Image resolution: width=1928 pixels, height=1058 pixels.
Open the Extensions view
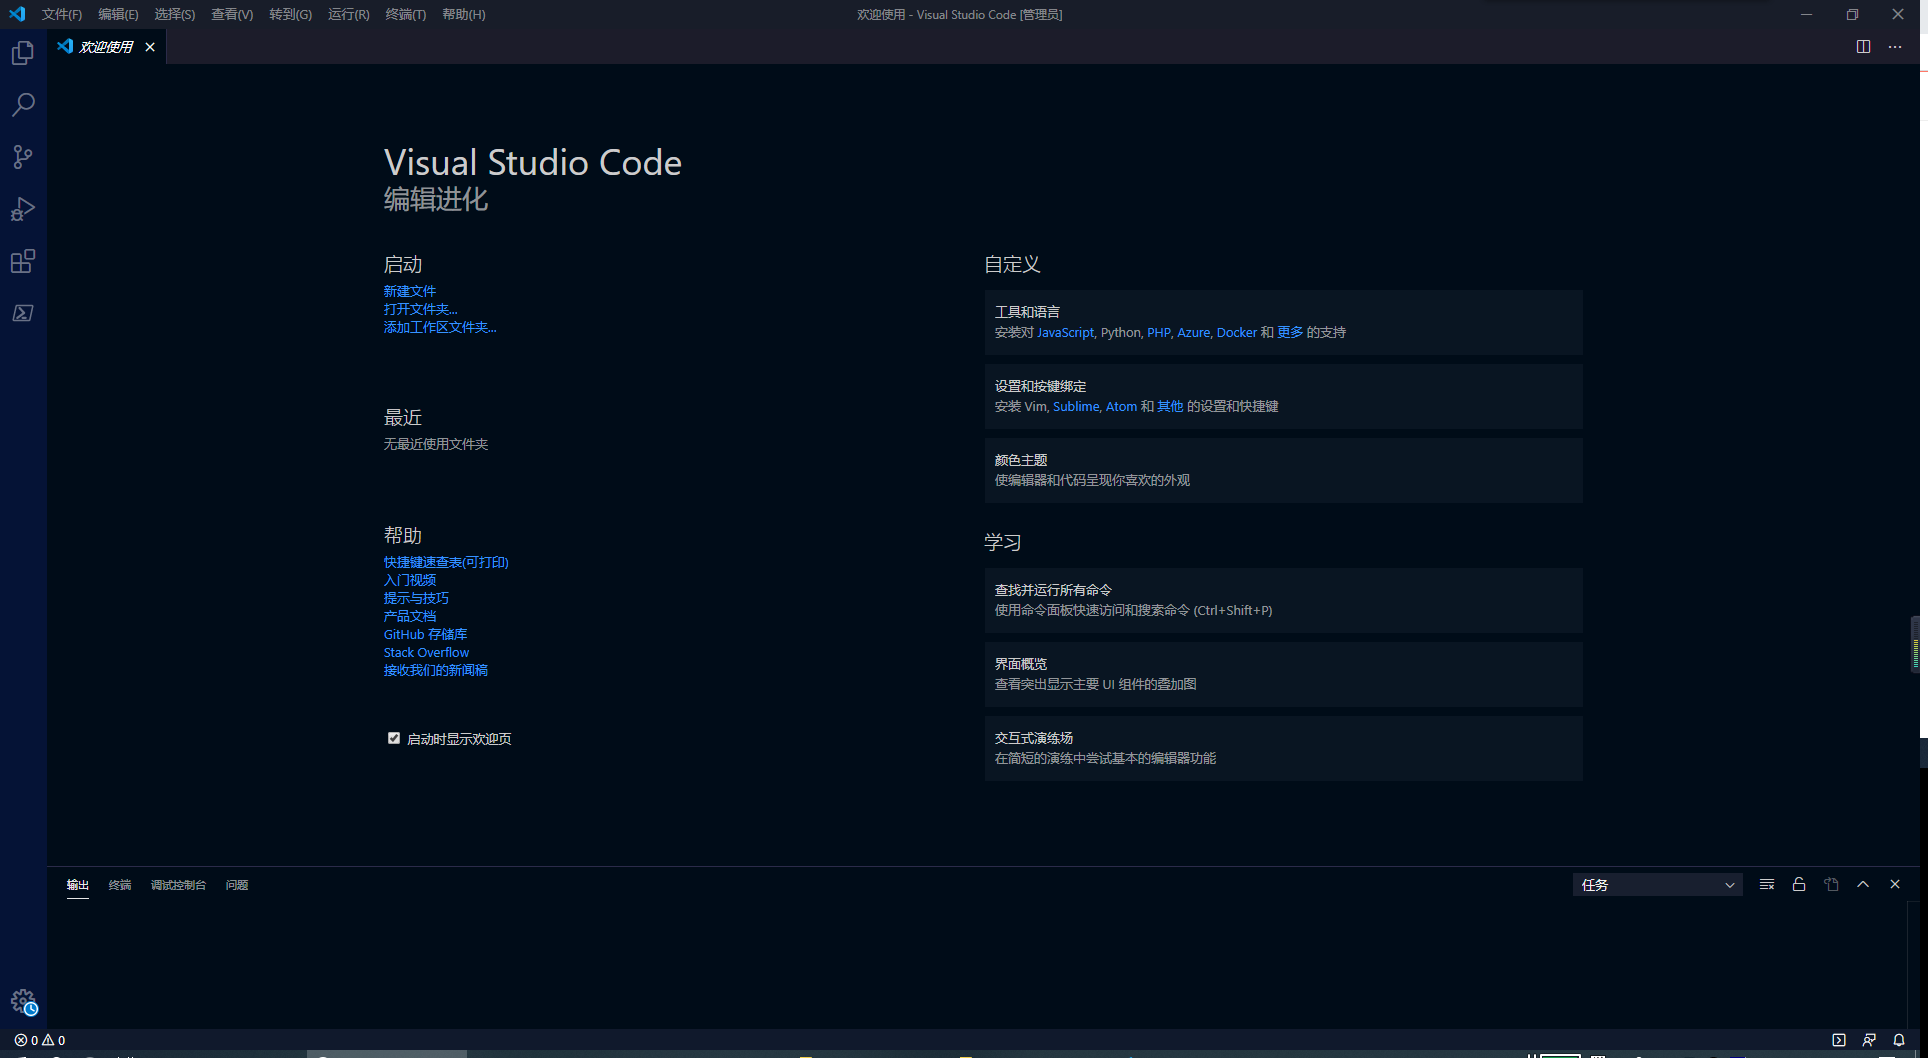[x=23, y=261]
